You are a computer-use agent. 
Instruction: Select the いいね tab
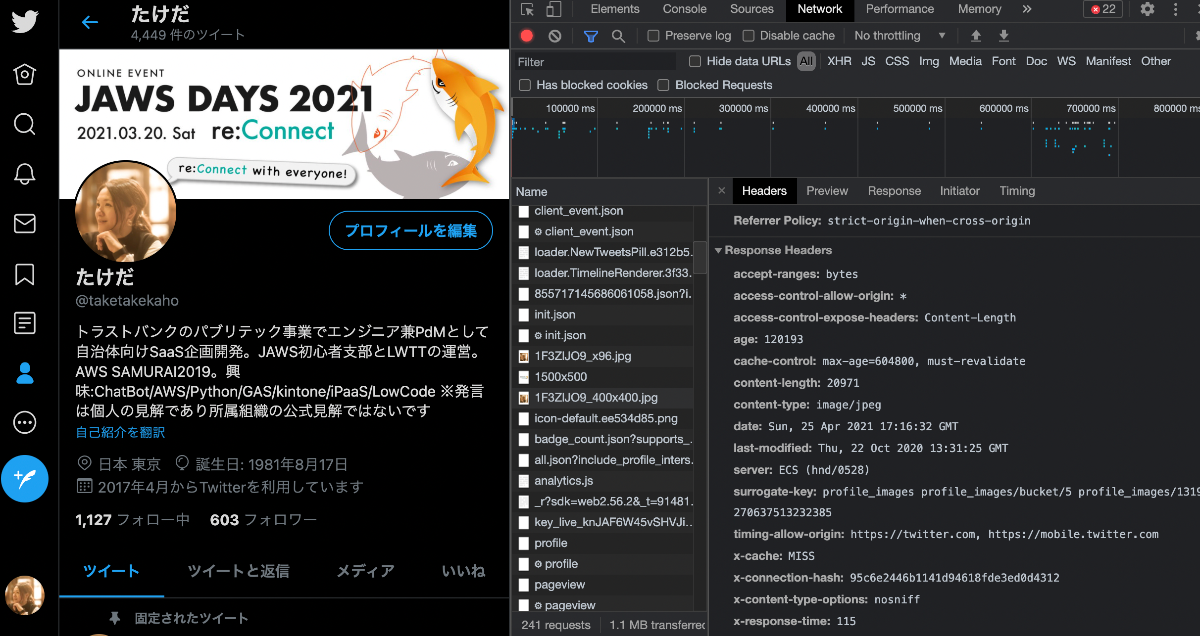[x=463, y=571]
